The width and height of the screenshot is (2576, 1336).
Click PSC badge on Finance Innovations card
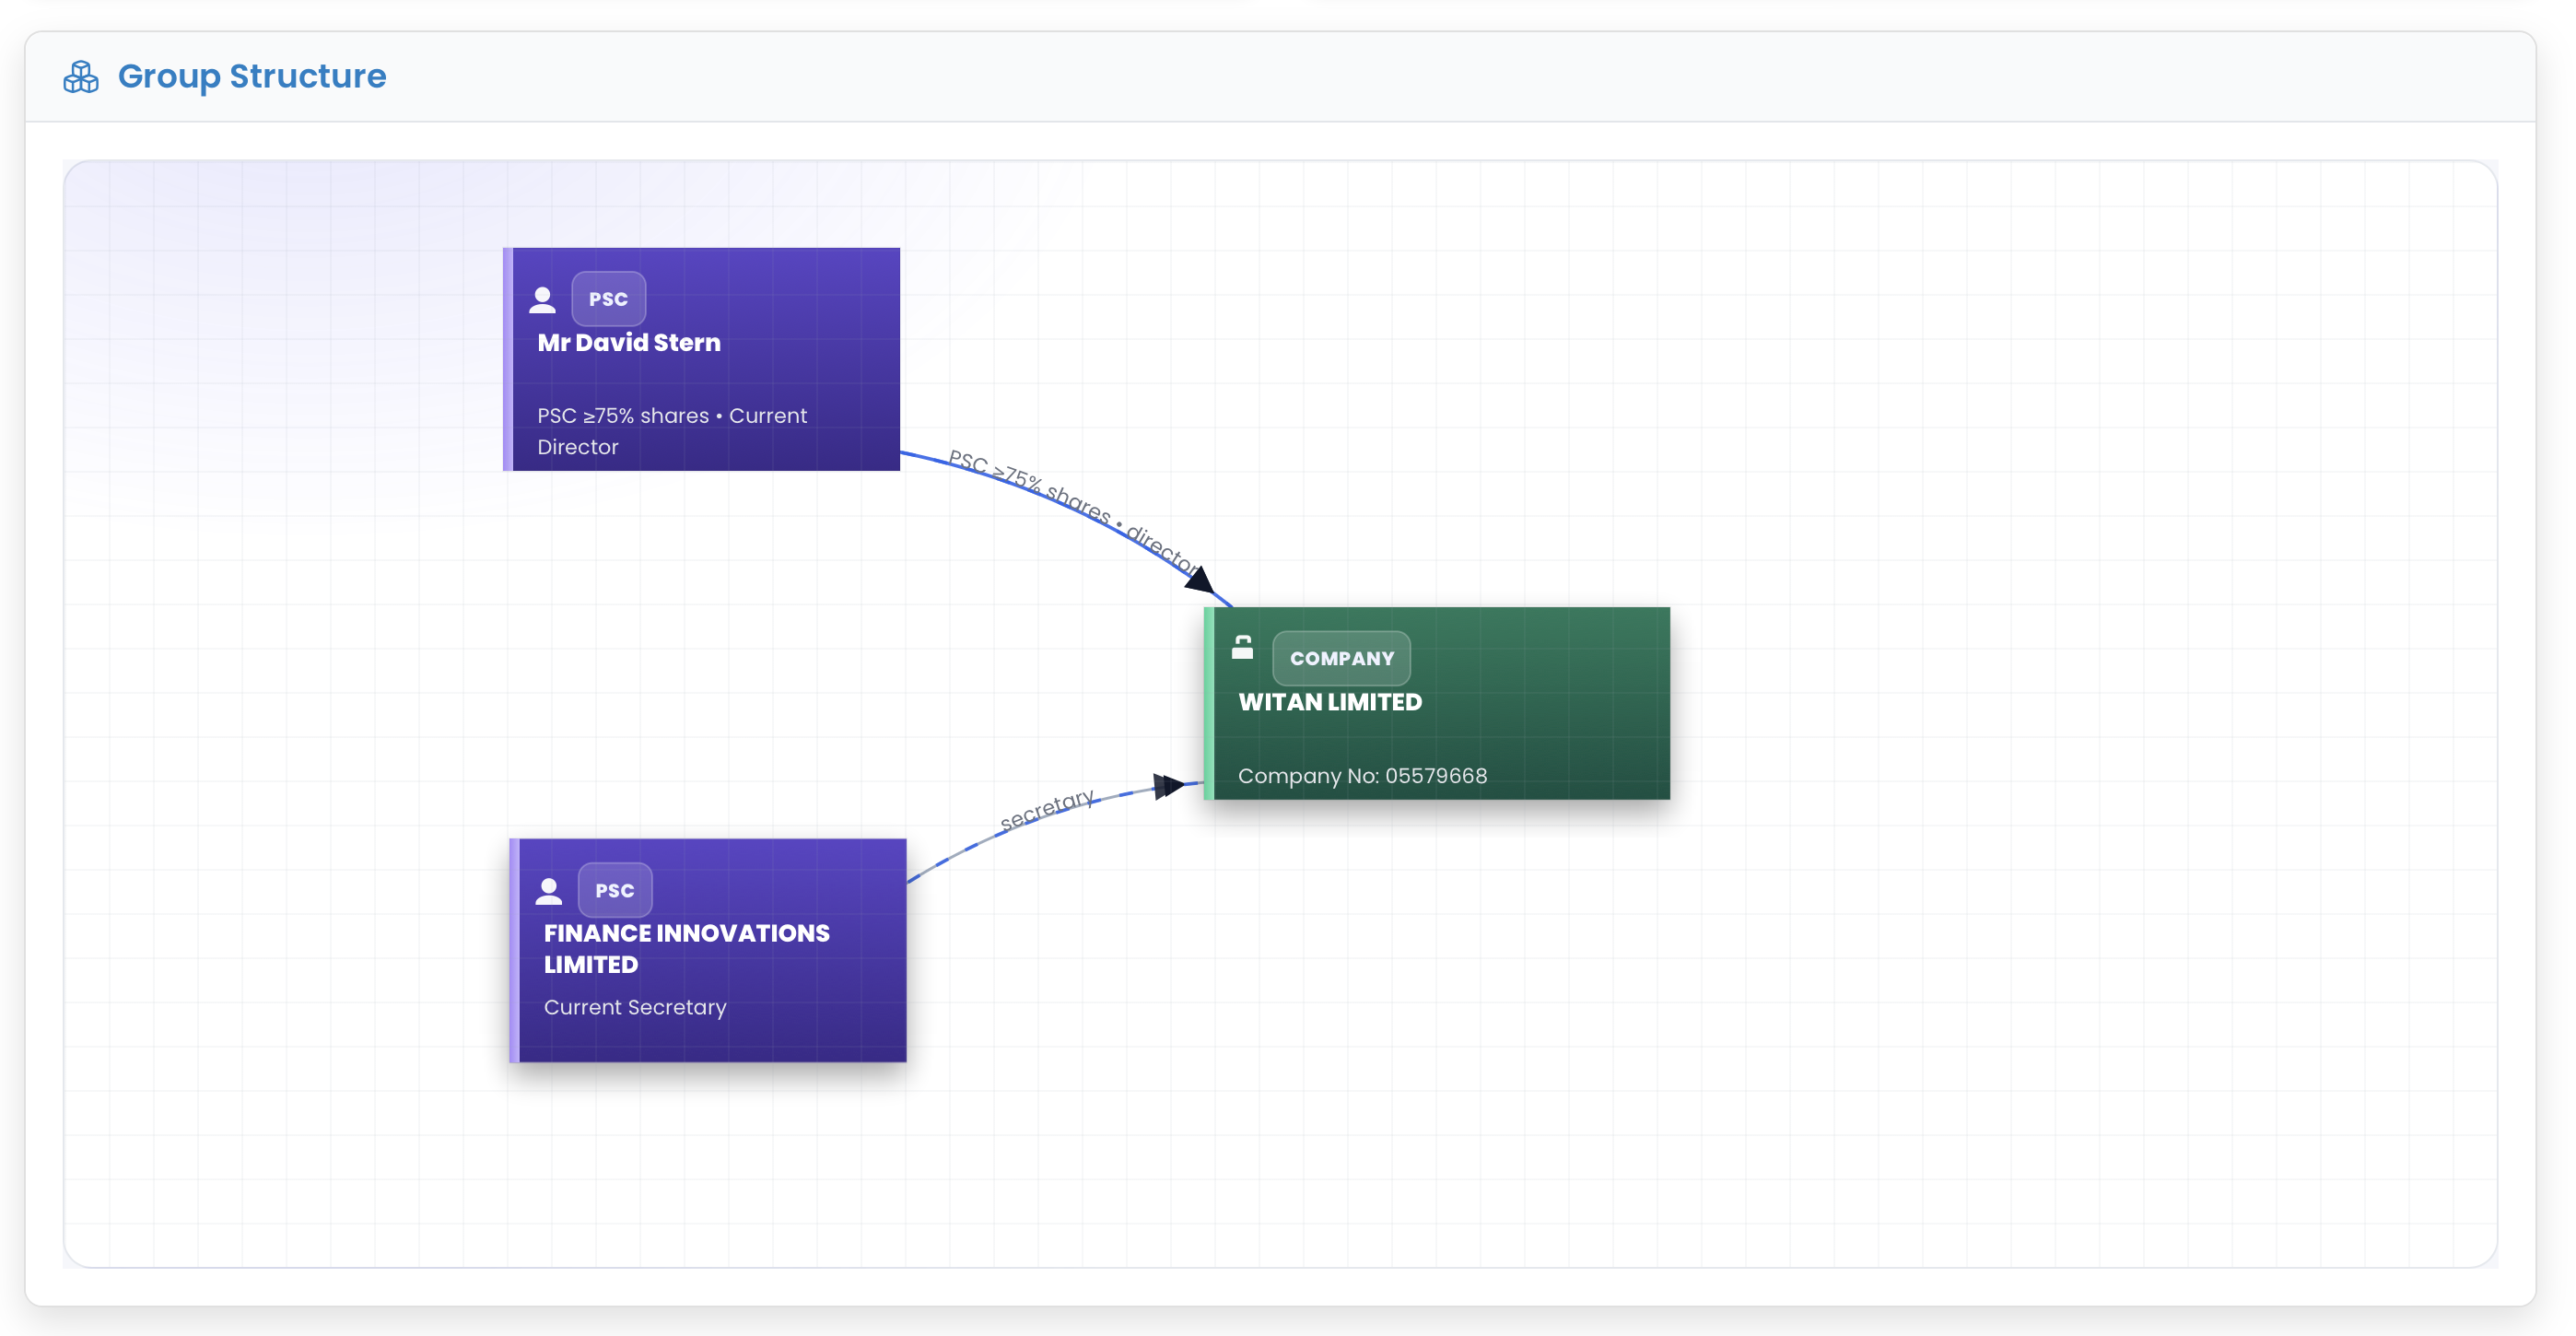614,890
